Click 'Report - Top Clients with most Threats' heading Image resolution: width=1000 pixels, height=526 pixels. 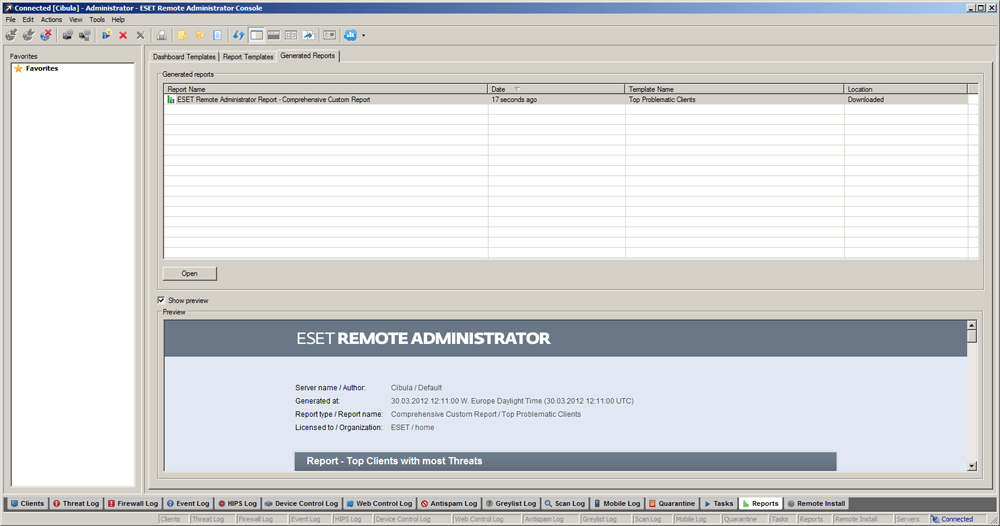point(394,461)
